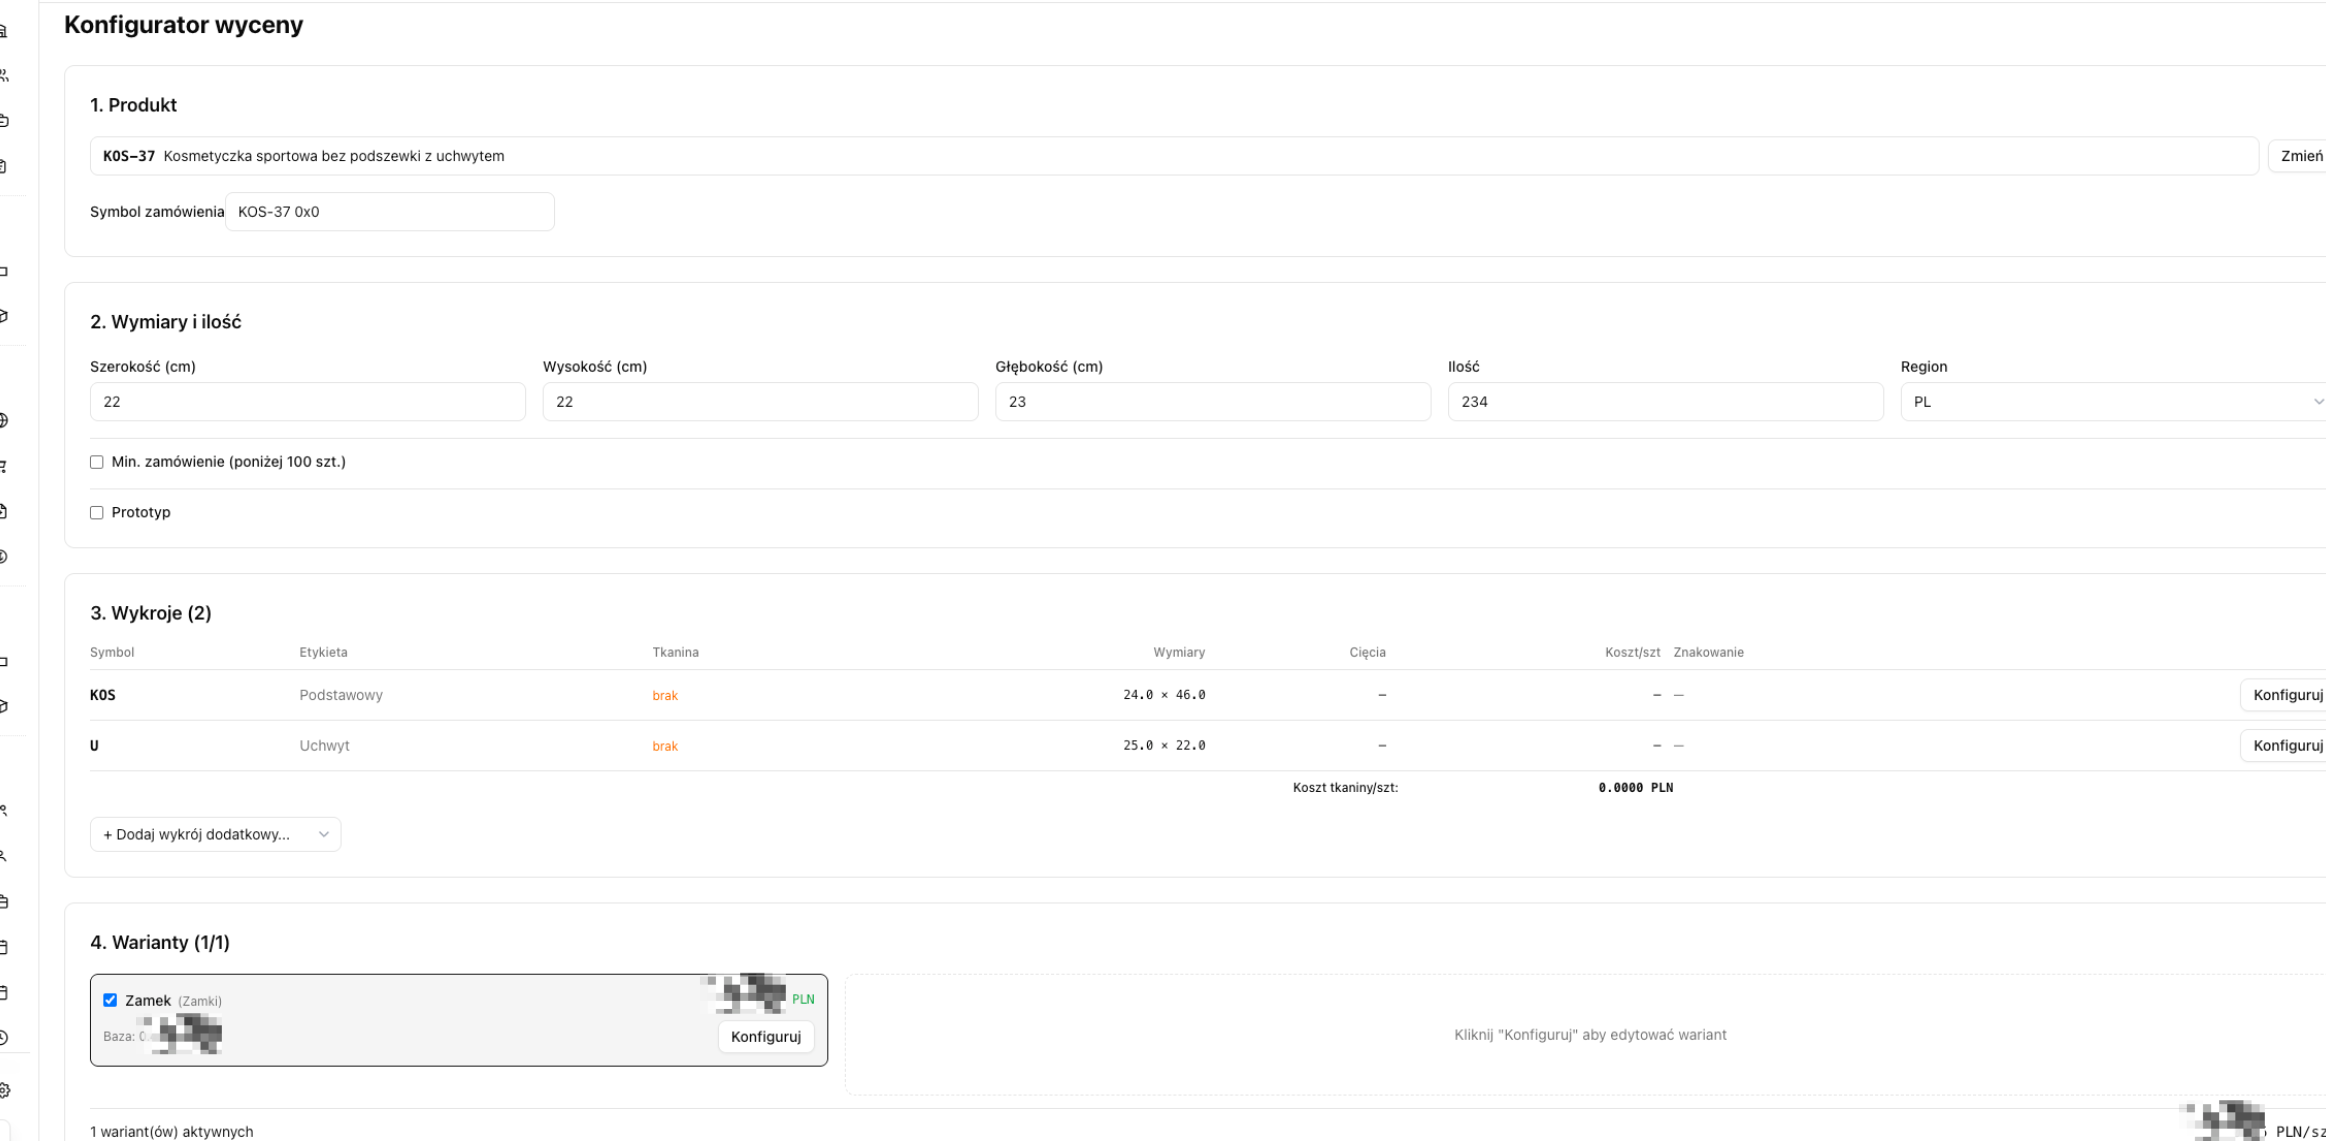The image size is (2326, 1141).
Task: Open the shopping cart sidebar icon
Action: pos(4,466)
